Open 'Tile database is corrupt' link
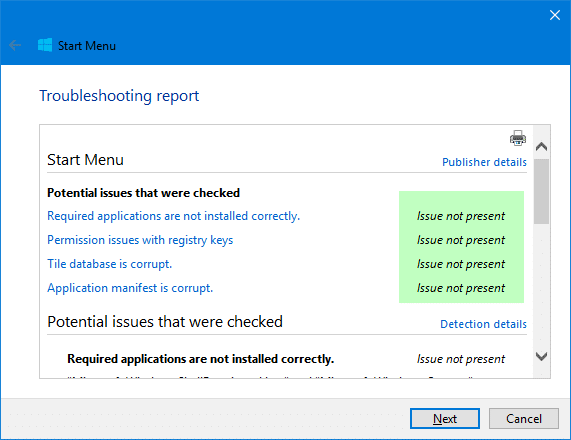Viewport: 571px width, 440px height. 109,264
